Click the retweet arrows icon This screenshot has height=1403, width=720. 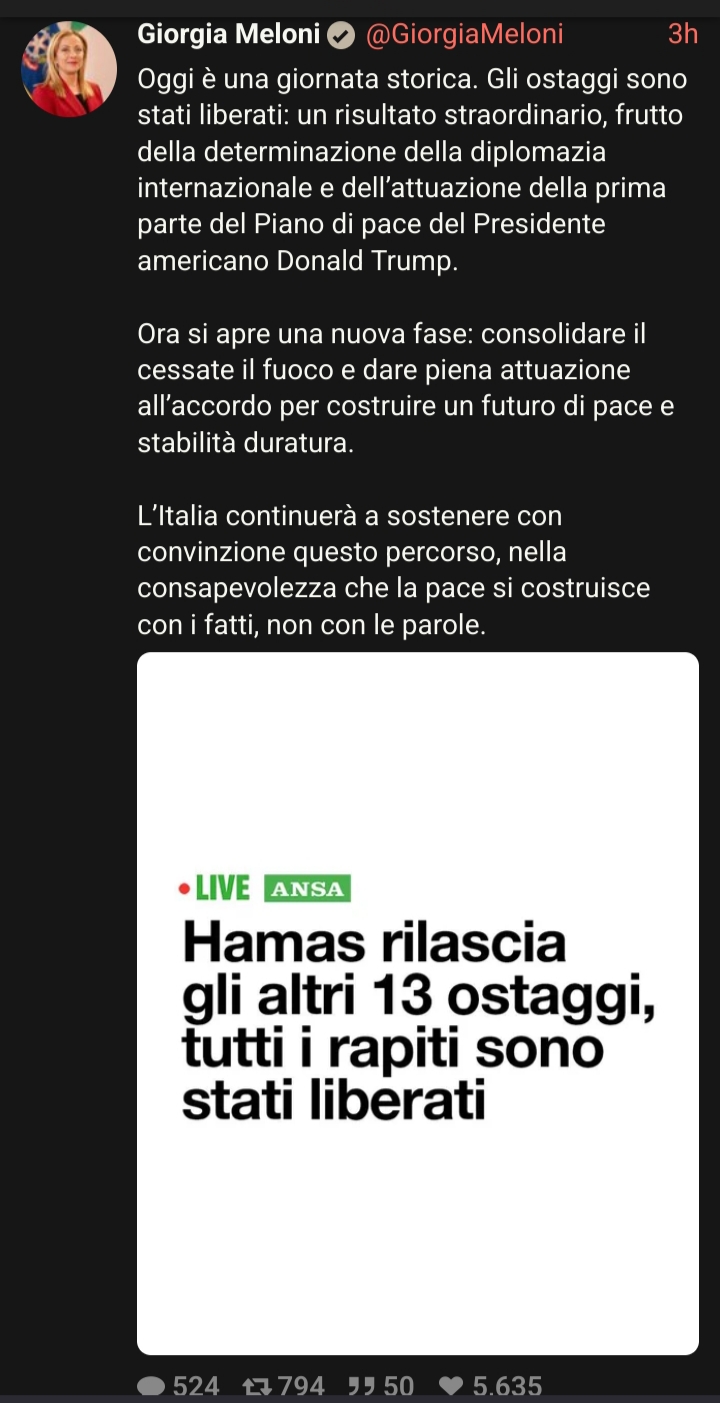(257, 1386)
